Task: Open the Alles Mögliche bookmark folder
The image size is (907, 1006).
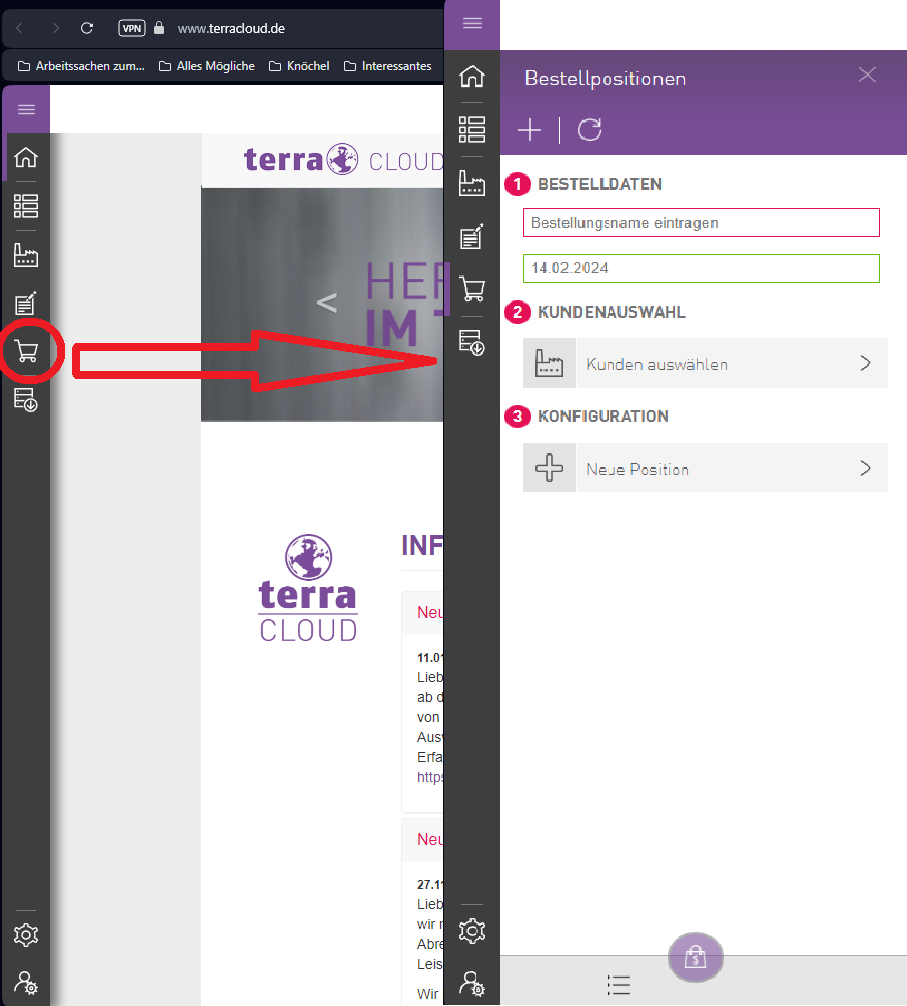Action: pos(206,66)
